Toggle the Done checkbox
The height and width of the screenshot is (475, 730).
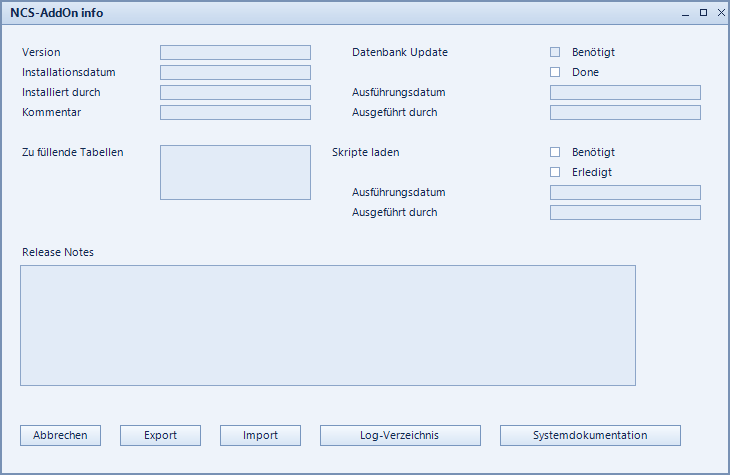pos(555,72)
